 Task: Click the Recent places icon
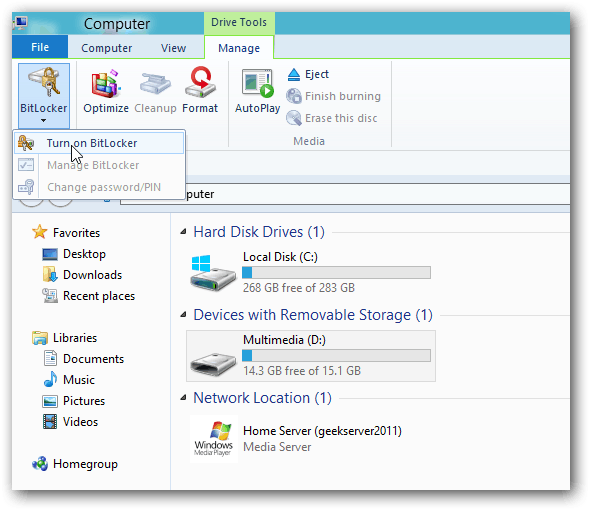coord(50,295)
